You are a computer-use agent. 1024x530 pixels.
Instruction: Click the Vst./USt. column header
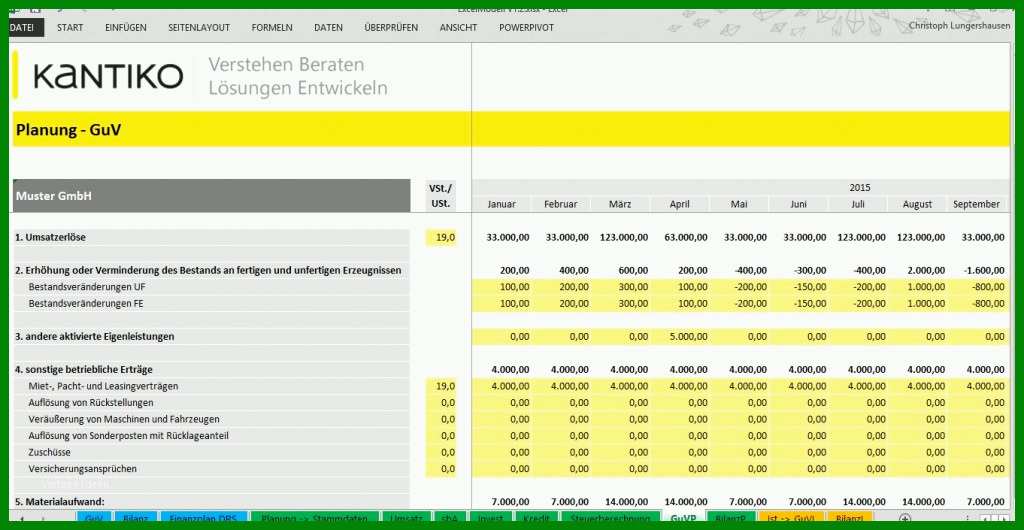[x=441, y=195]
